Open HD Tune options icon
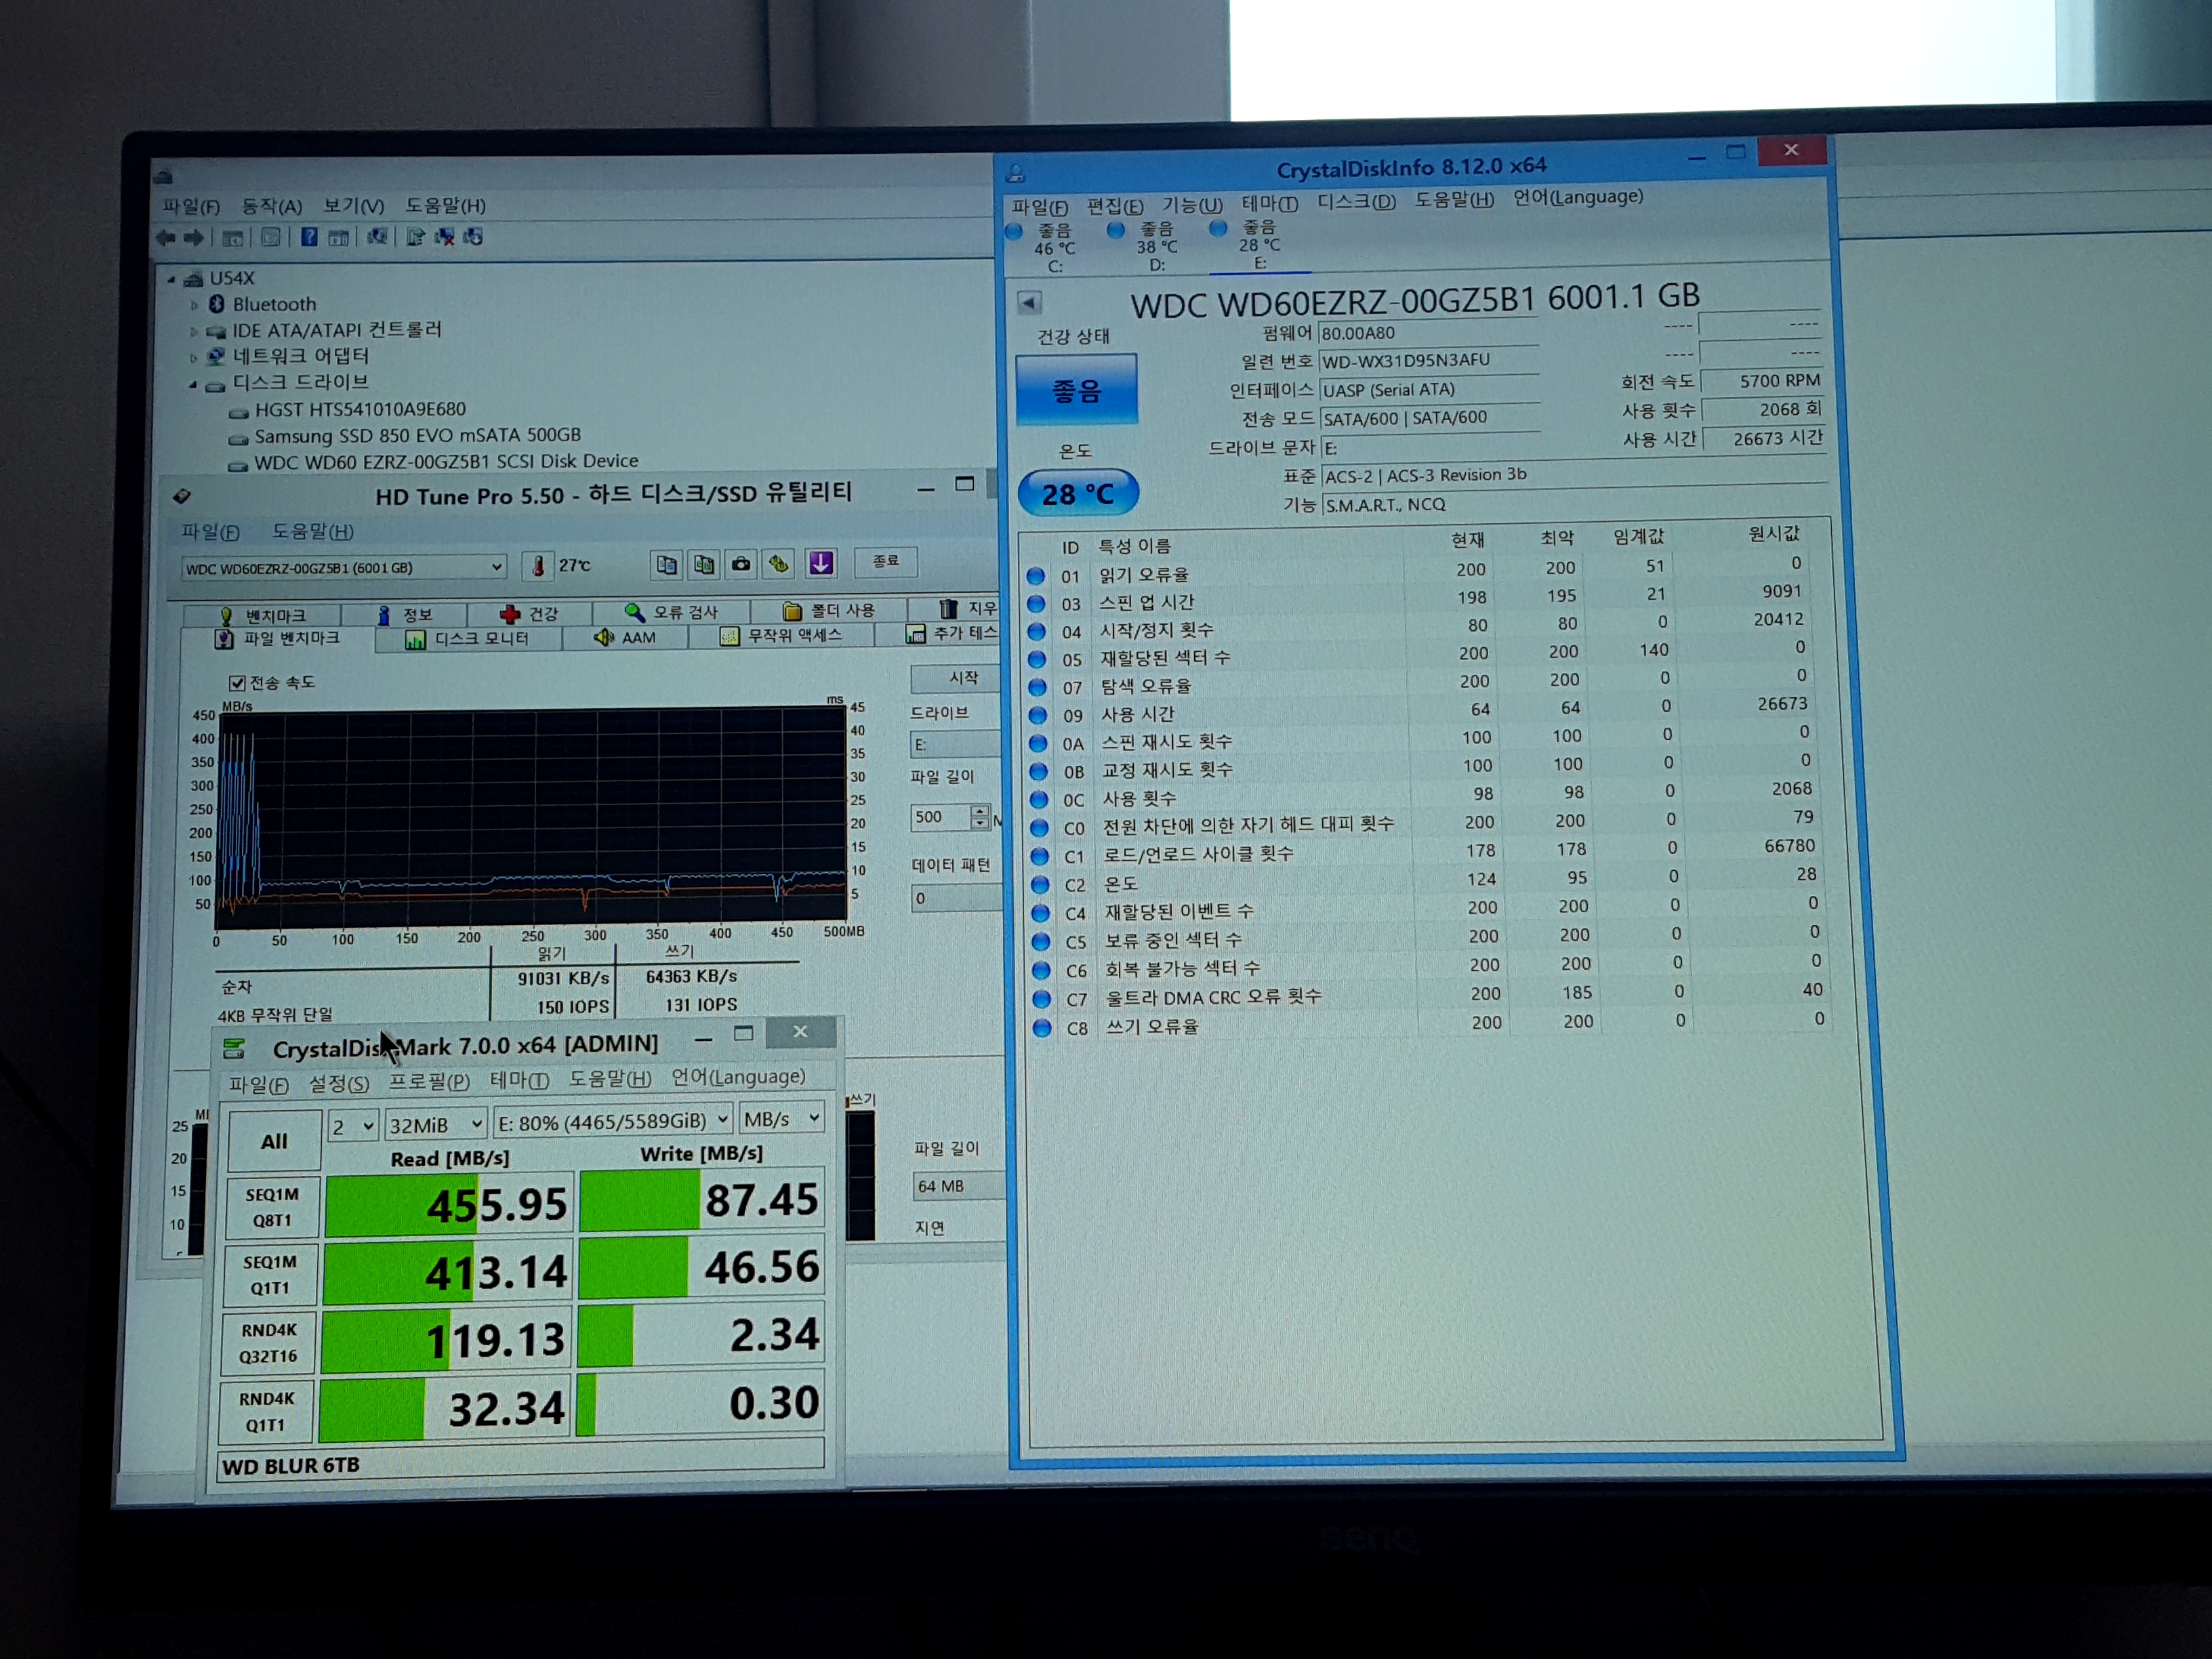Screen dimensions: 2212x1659 pyautogui.click(x=779, y=564)
